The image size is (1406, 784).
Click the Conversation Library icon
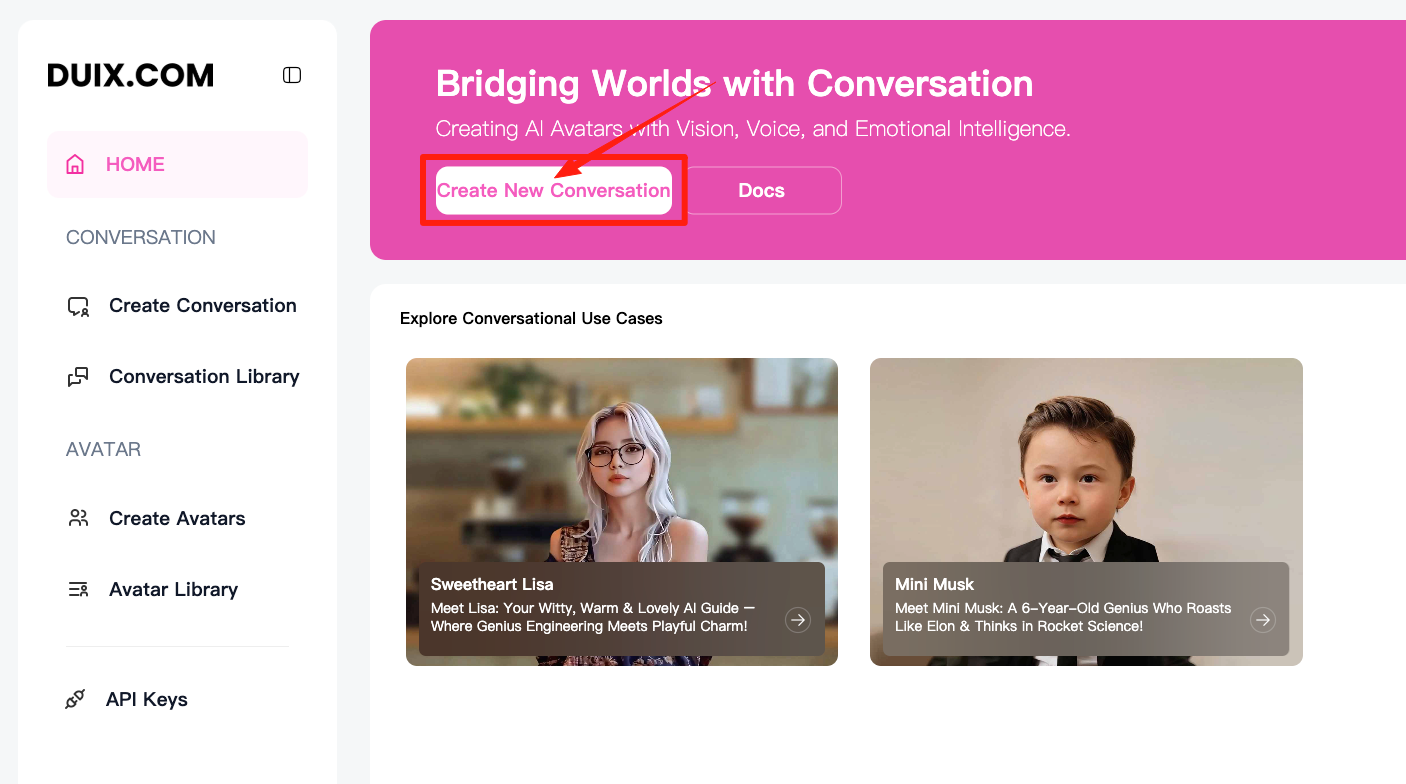[x=78, y=377]
